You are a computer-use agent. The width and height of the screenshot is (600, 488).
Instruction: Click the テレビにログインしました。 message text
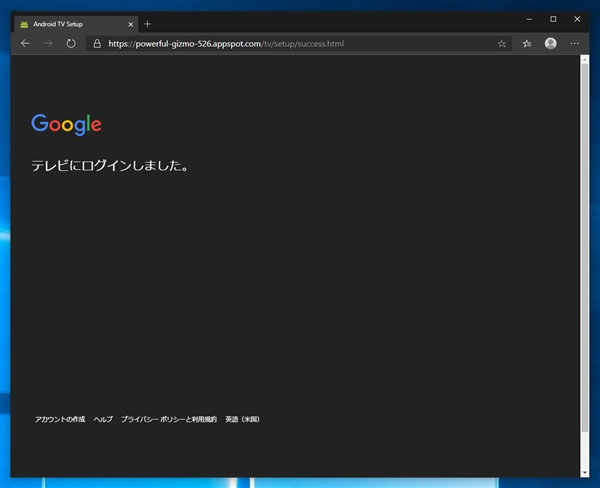click(110, 166)
